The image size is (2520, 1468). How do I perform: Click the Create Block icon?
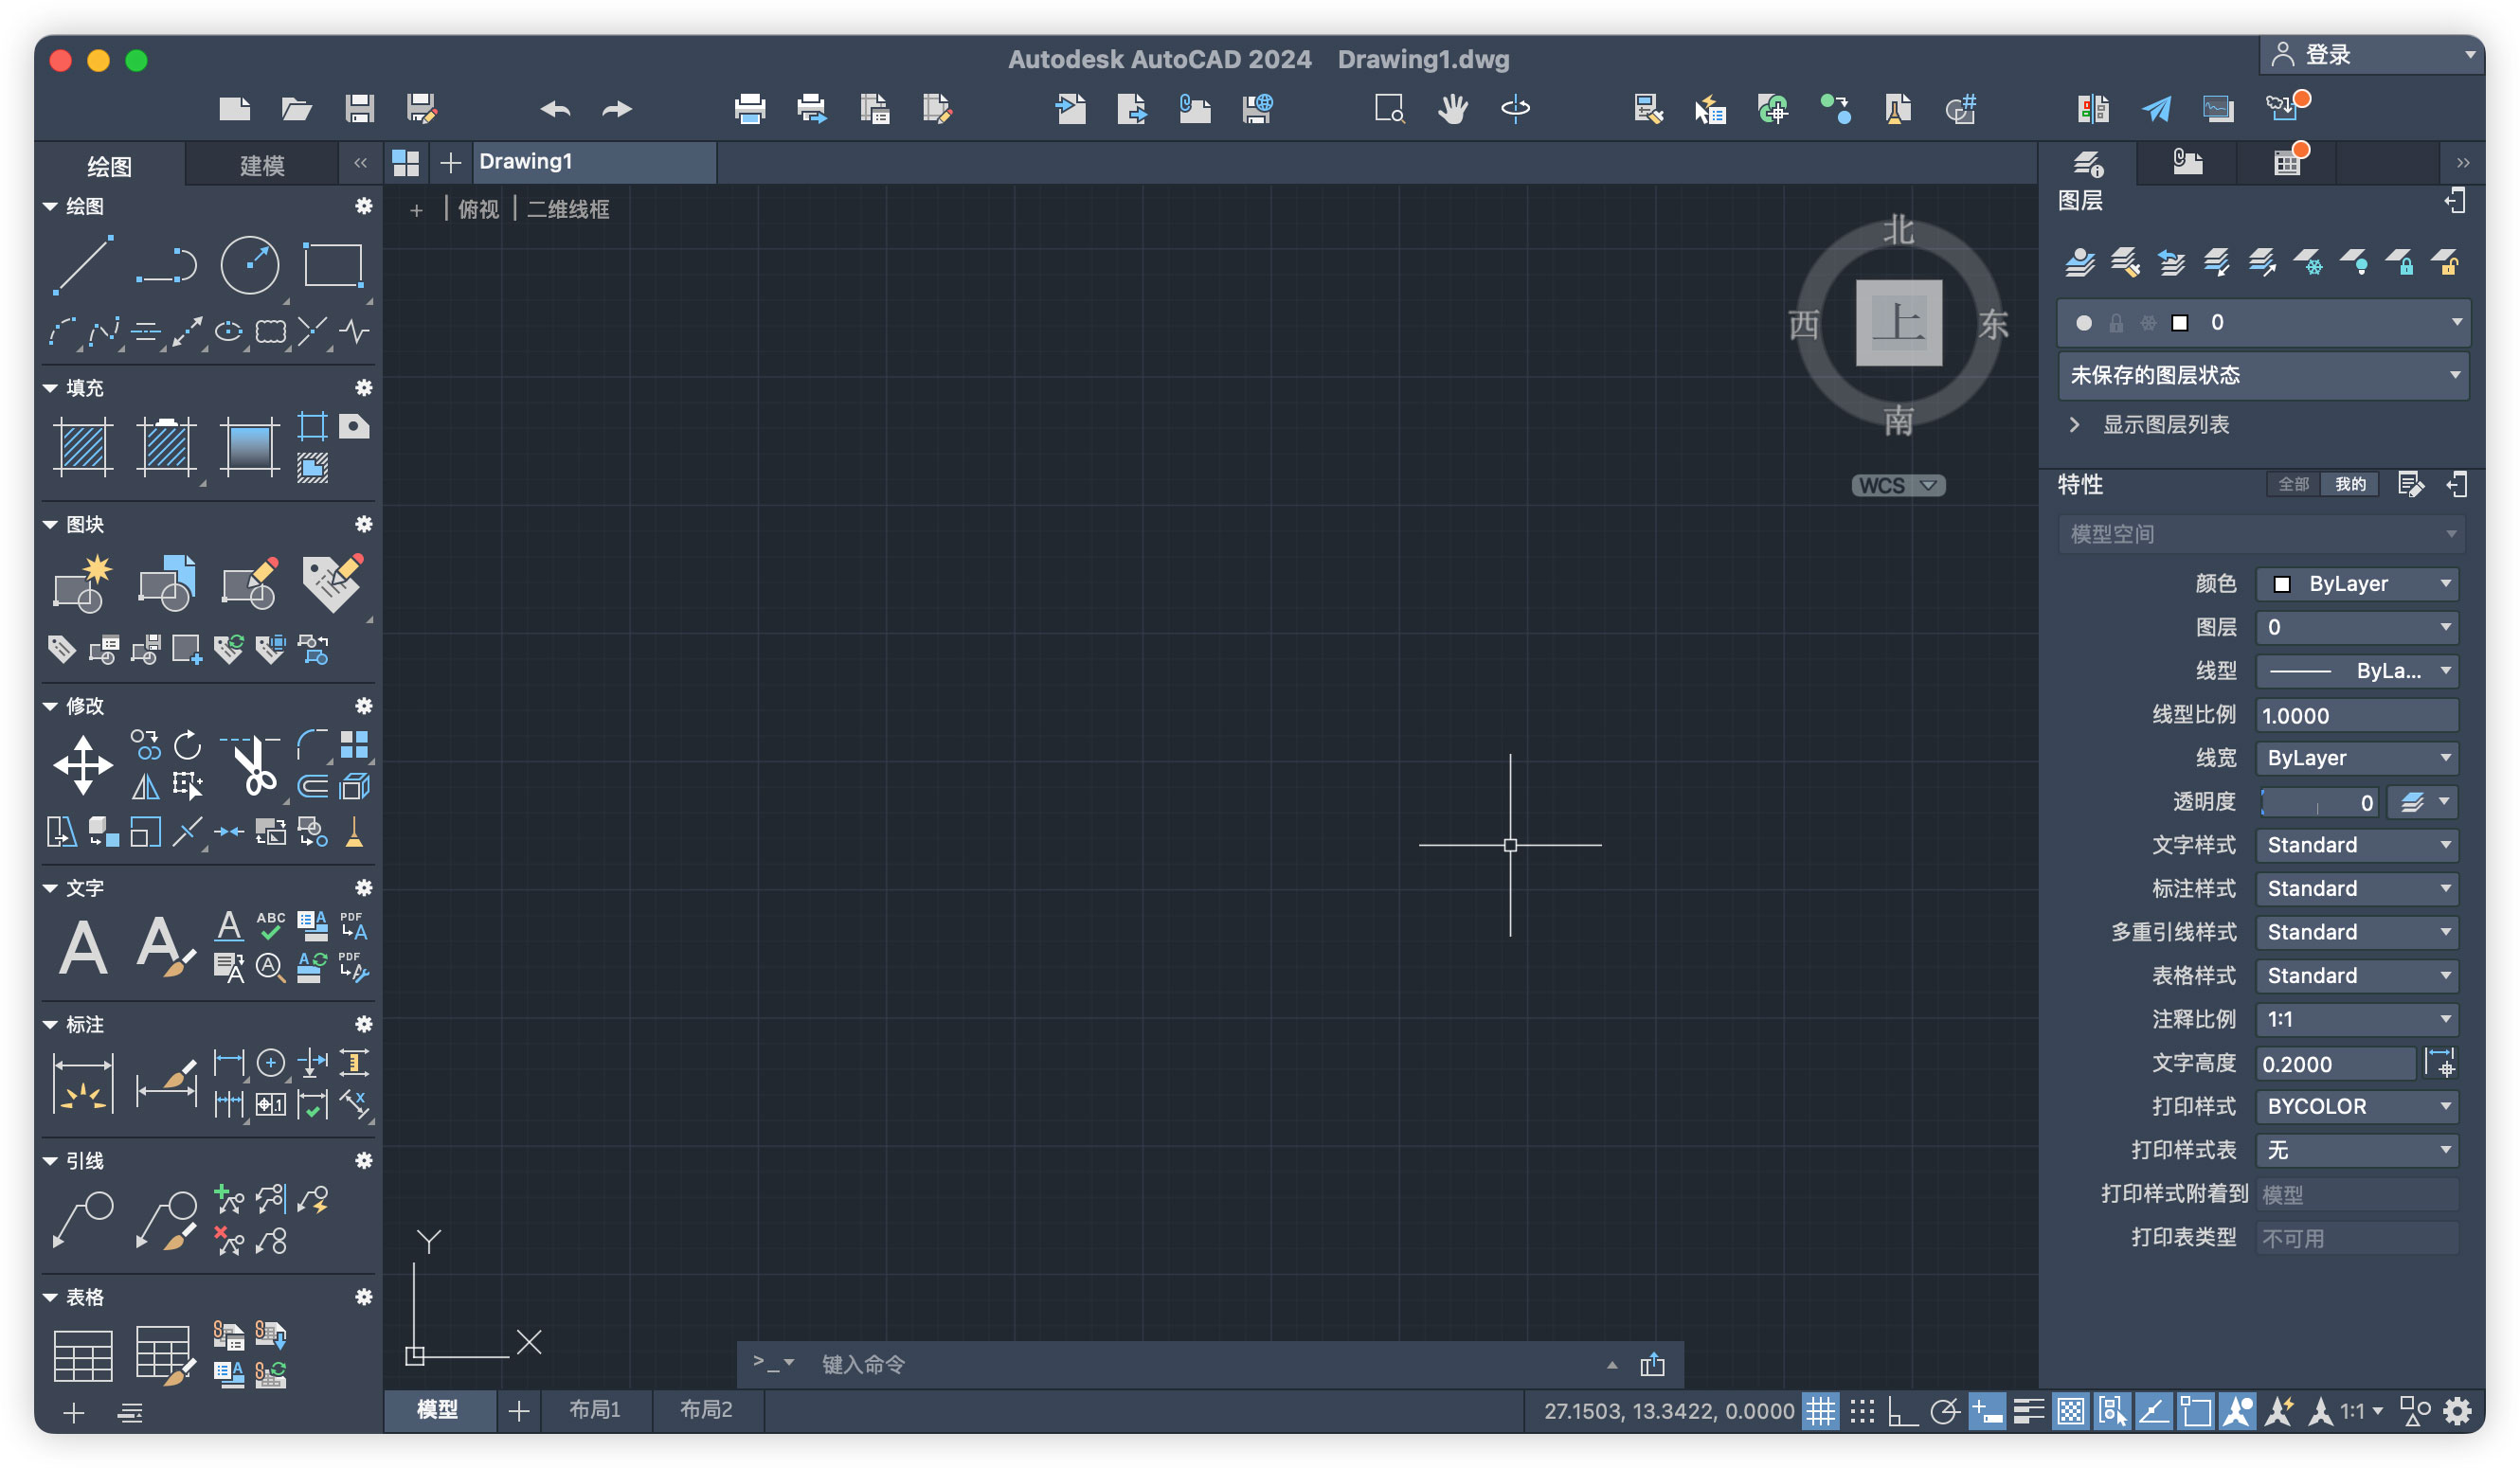click(x=83, y=583)
